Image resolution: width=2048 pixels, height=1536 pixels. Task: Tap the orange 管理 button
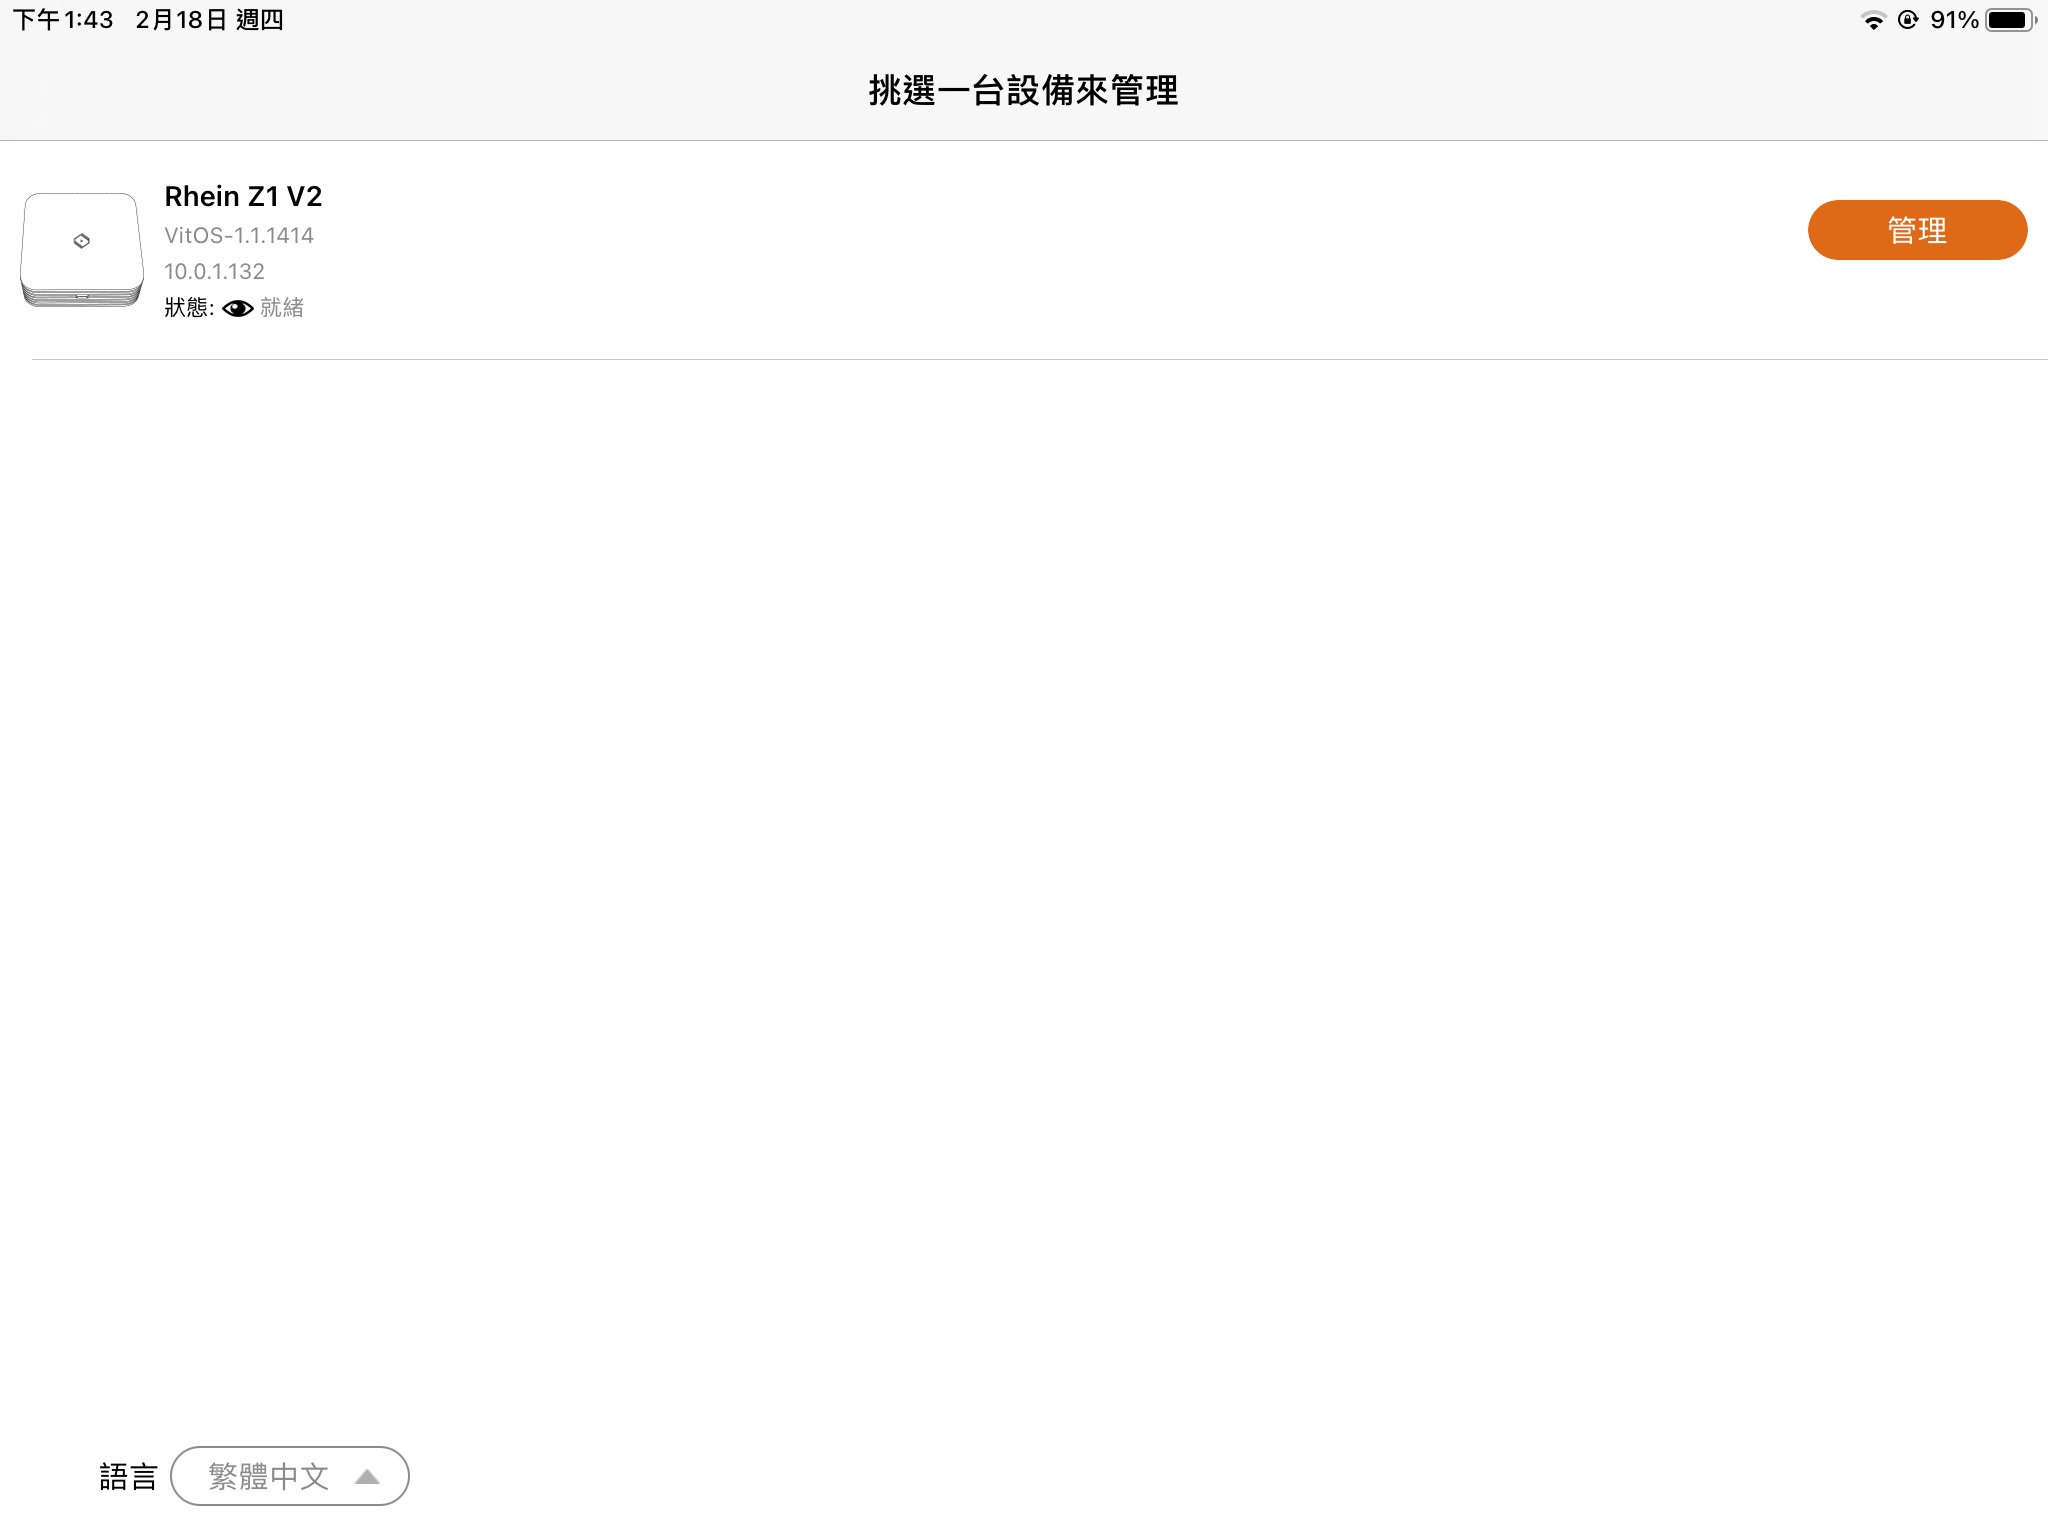tap(1917, 230)
